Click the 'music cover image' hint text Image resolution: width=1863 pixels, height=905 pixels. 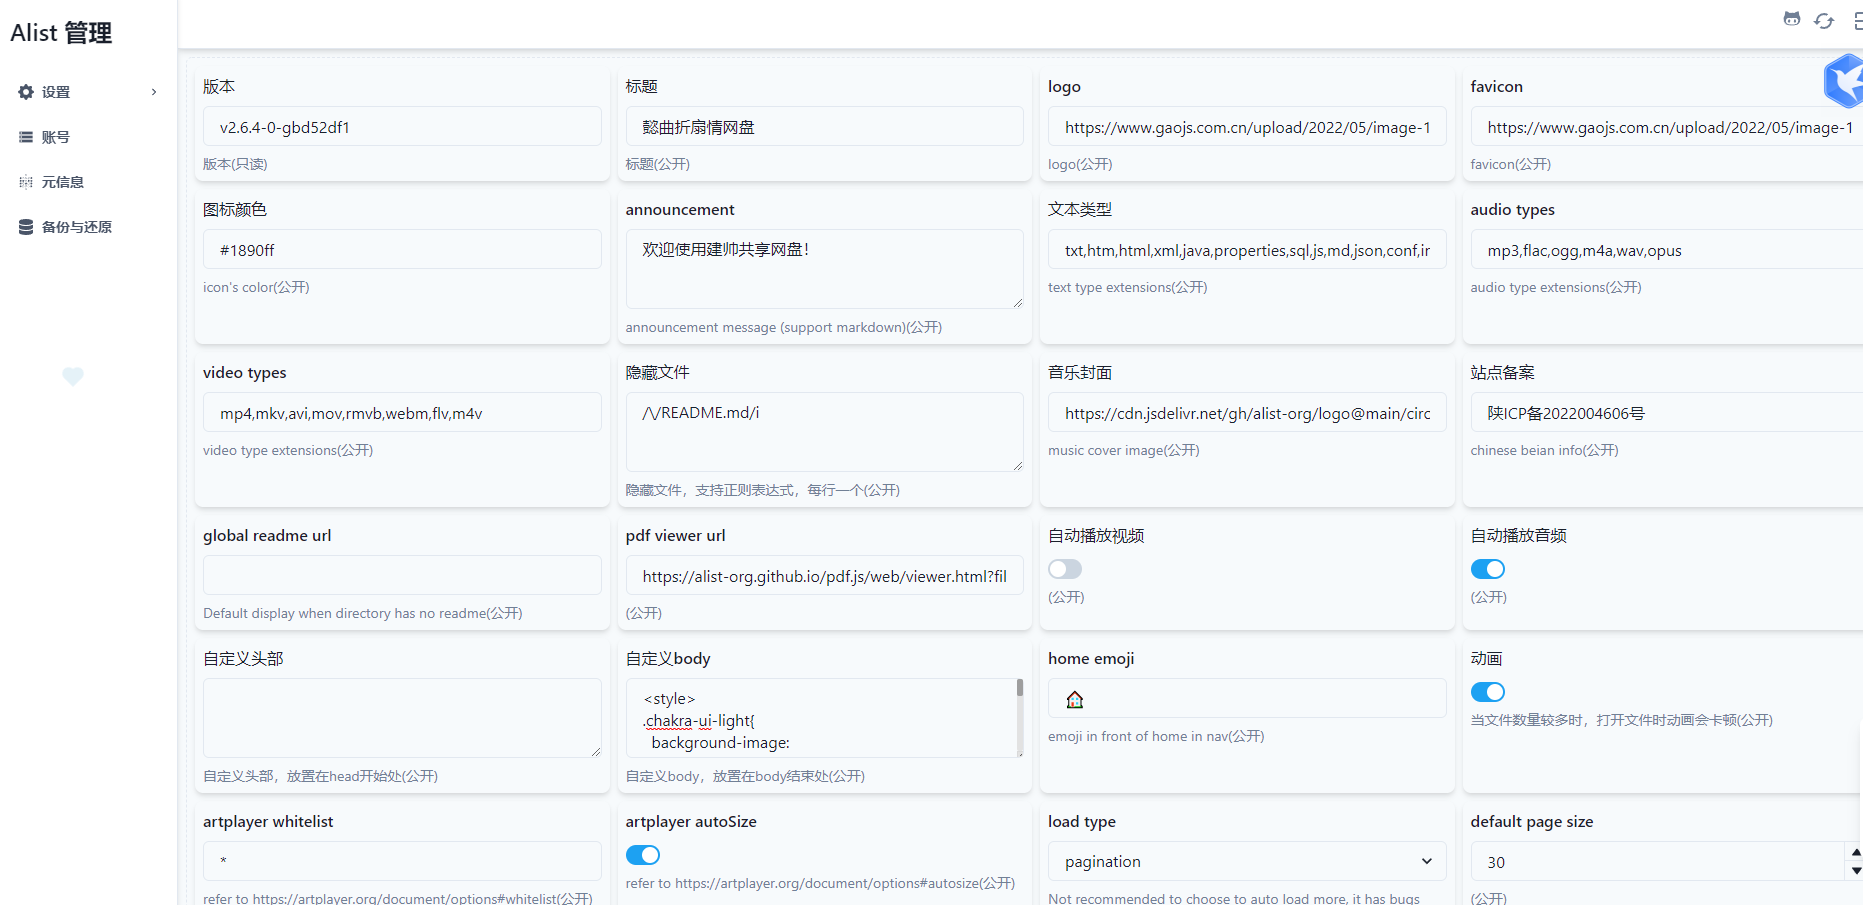1123,450
